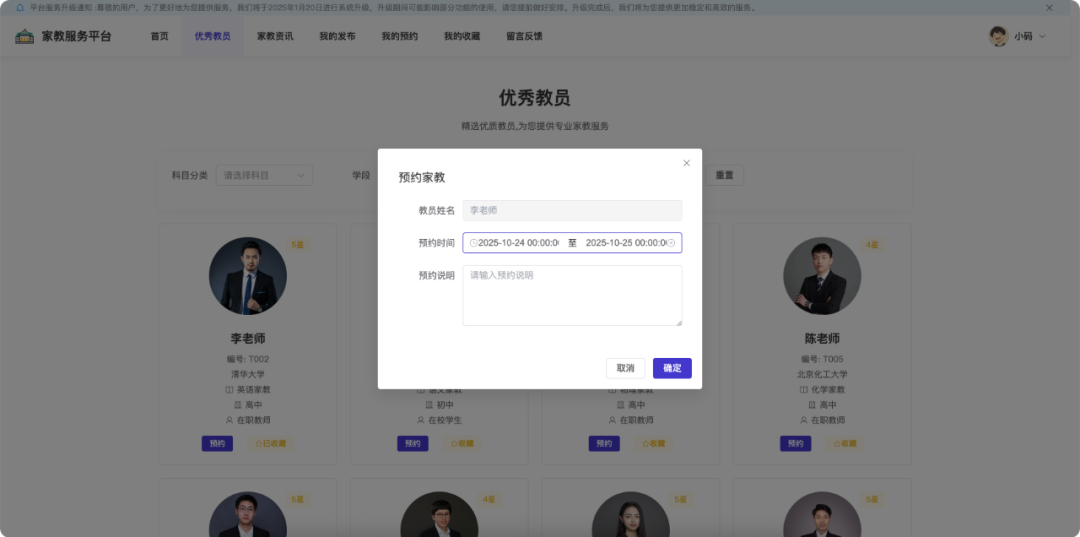
Task: Click 预约 button under 陈老师
Action: pos(796,443)
